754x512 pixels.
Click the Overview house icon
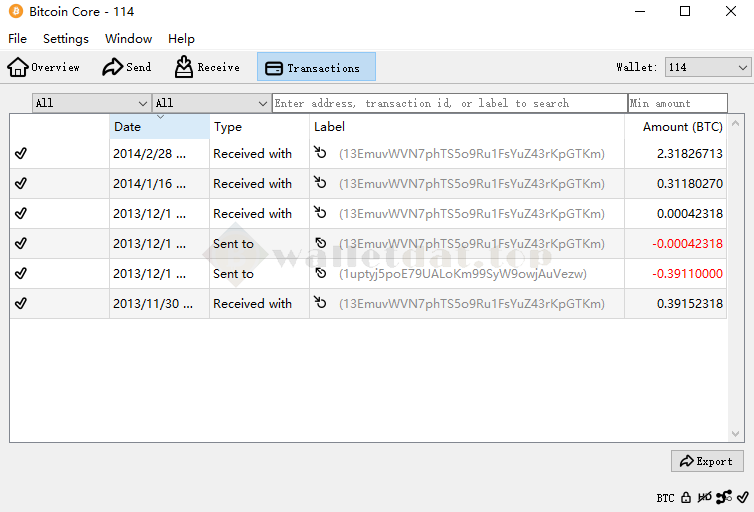pos(18,67)
